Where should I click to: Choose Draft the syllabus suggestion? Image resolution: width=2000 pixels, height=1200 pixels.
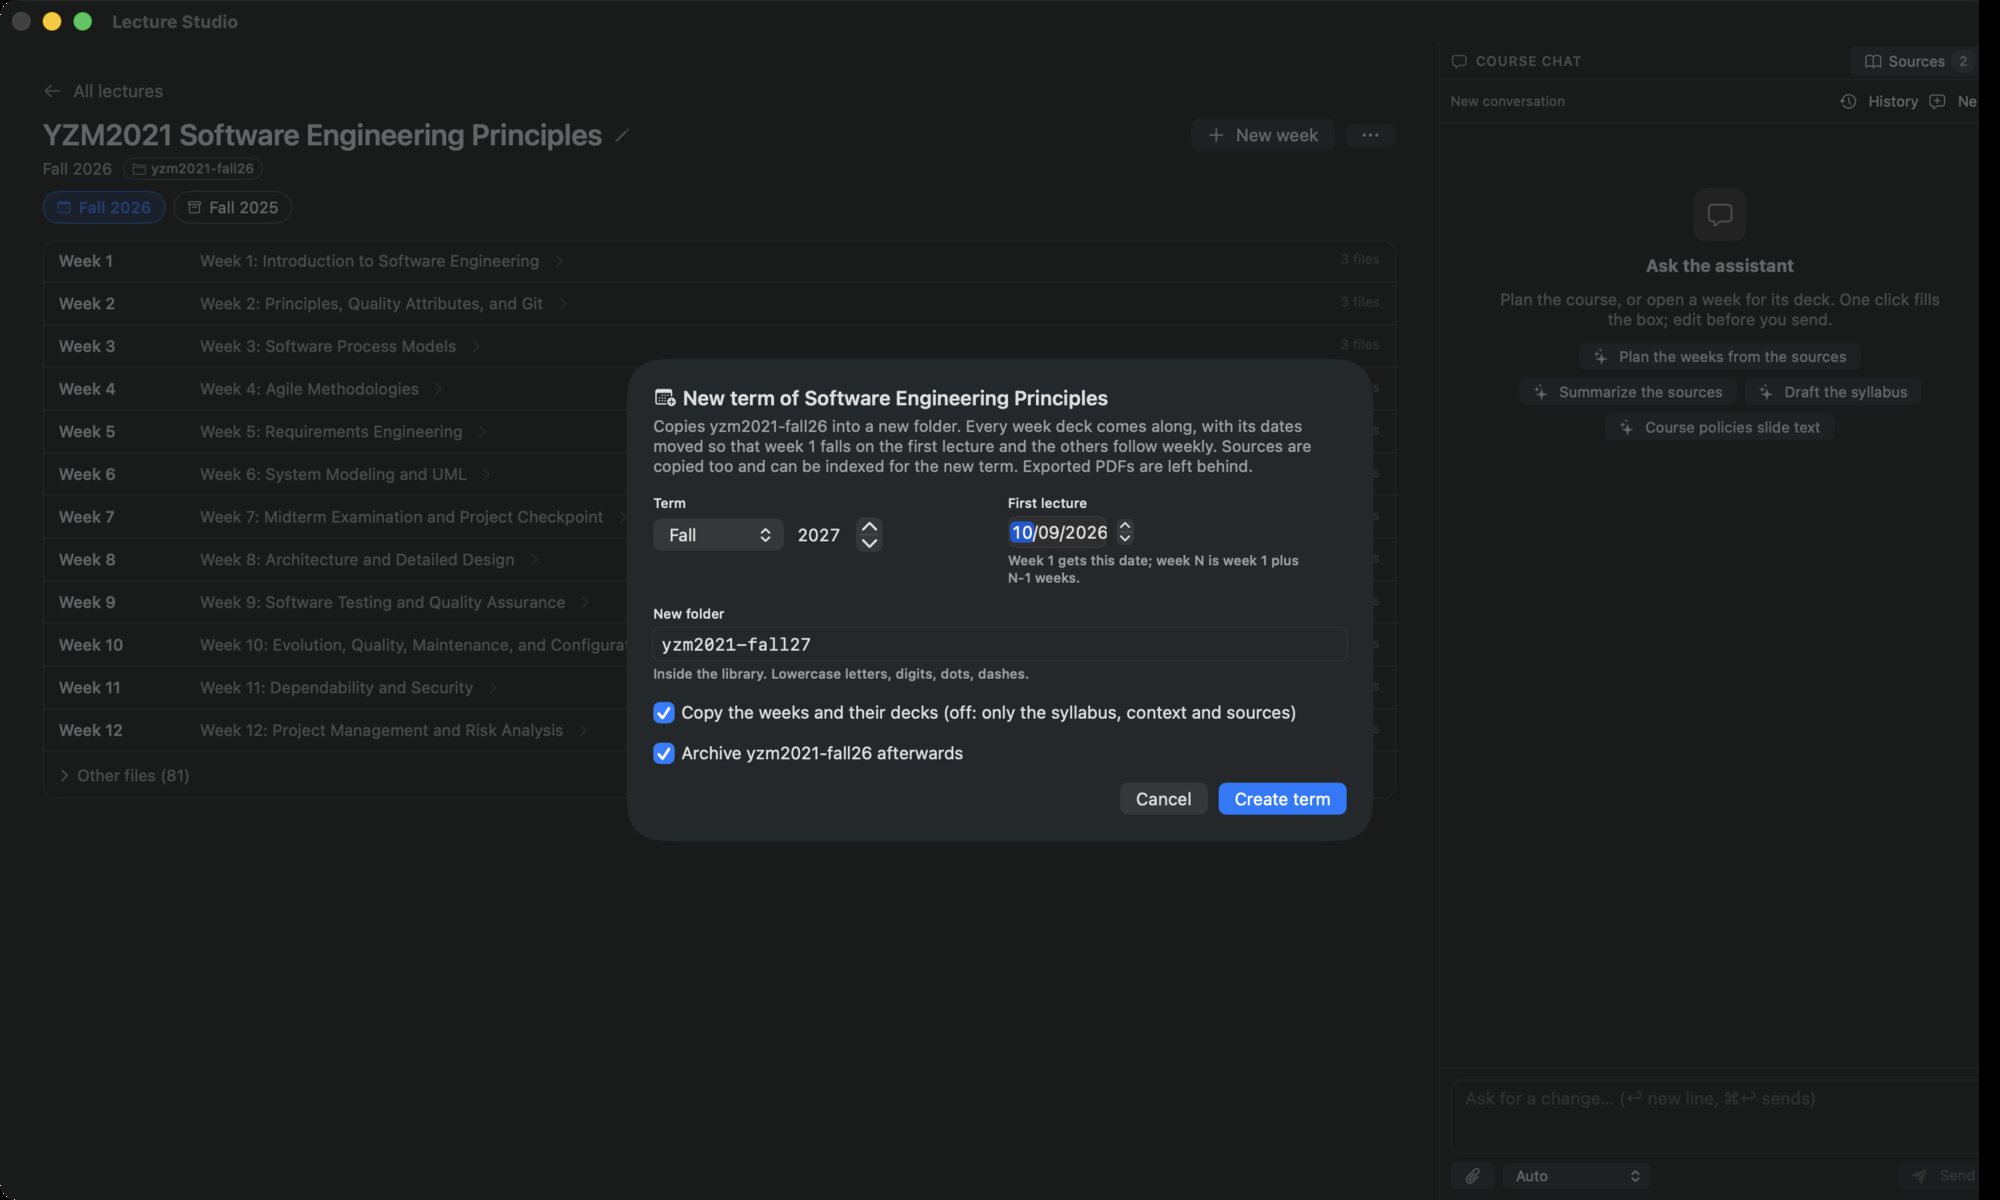(x=1832, y=392)
